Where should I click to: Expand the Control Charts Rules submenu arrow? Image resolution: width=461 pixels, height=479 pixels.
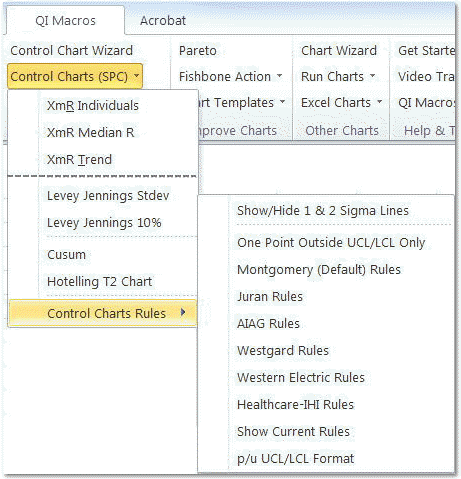[183, 312]
